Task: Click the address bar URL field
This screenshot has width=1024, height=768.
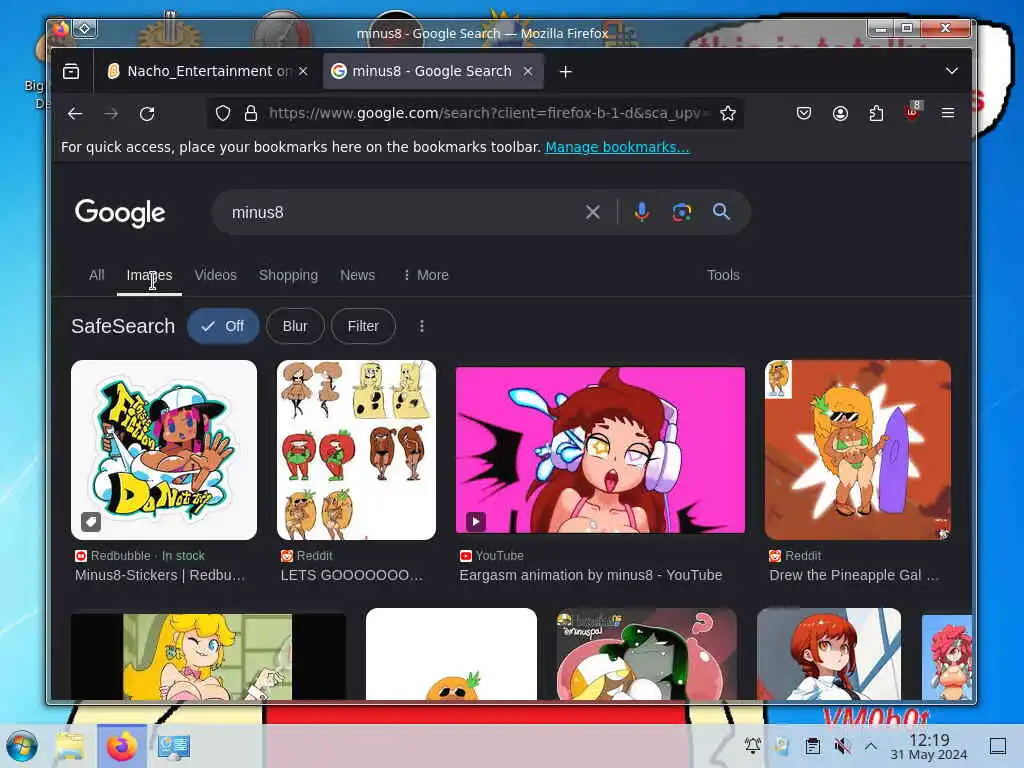Action: pyautogui.click(x=487, y=114)
